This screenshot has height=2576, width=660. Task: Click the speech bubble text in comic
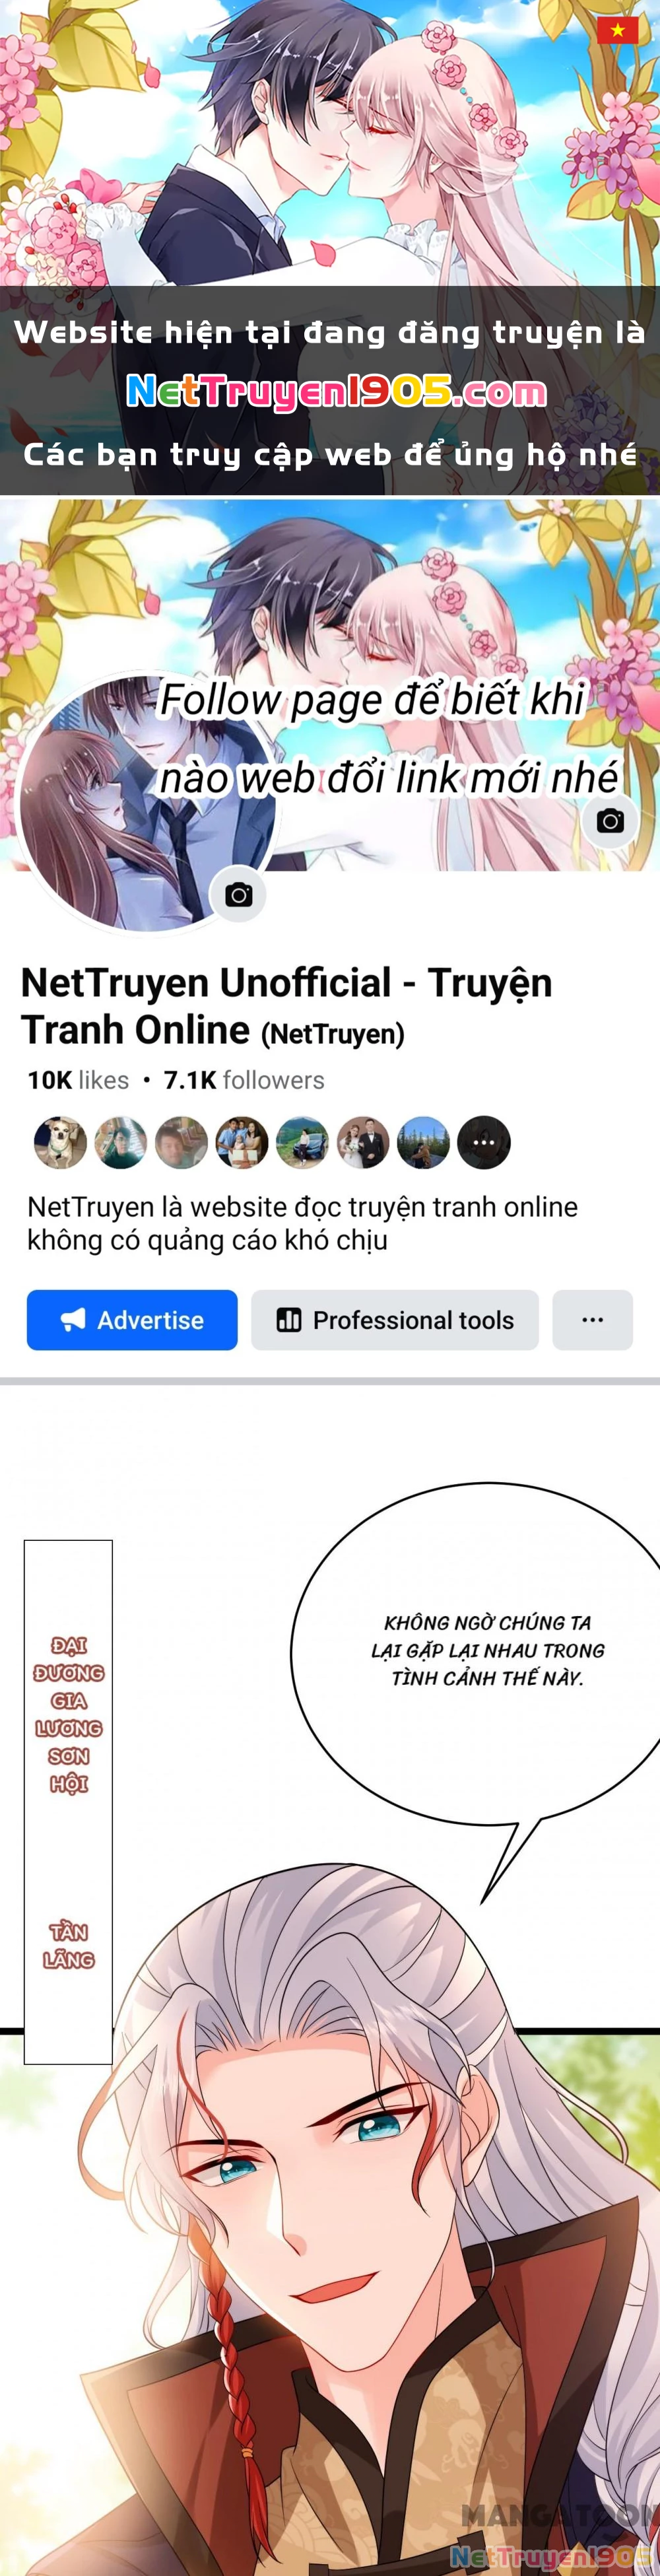(x=488, y=1650)
